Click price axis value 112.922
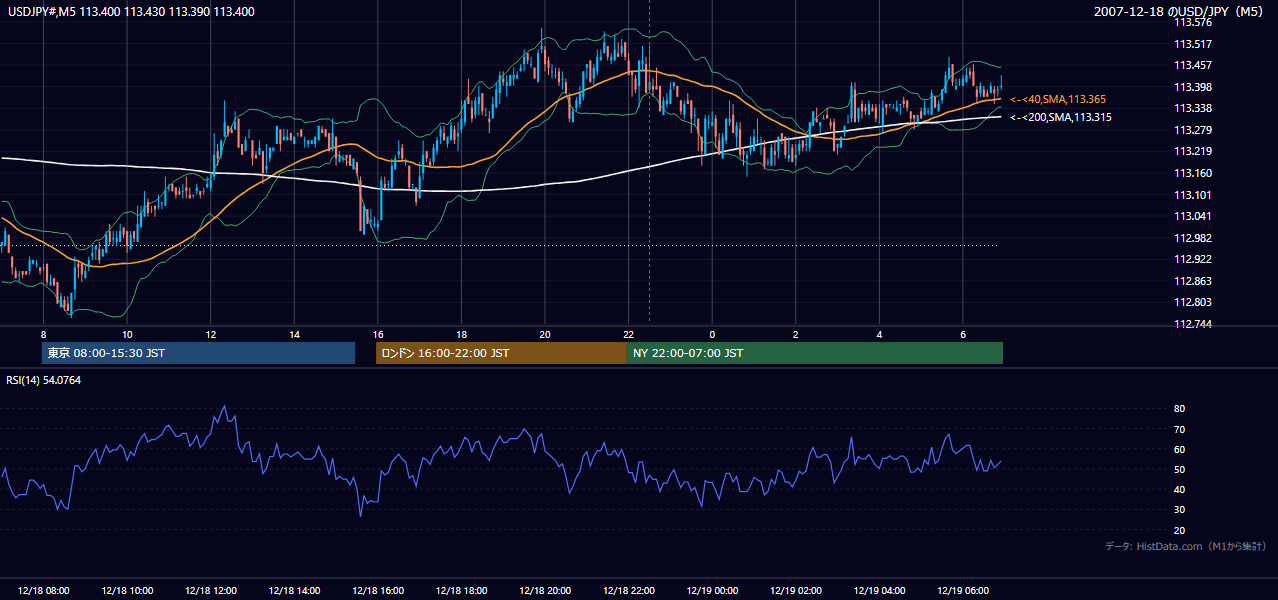The height and width of the screenshot is (600, 1278). [x=1192, y=259]
